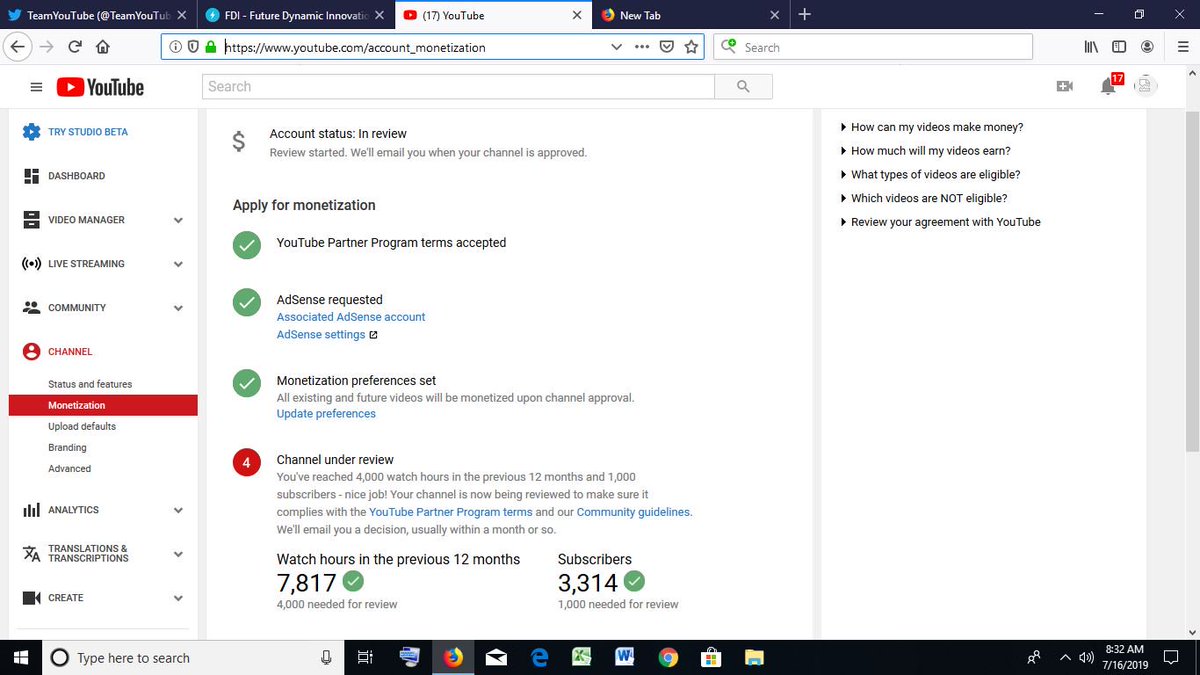Expand the Analytics section

(x=178, y=510)
